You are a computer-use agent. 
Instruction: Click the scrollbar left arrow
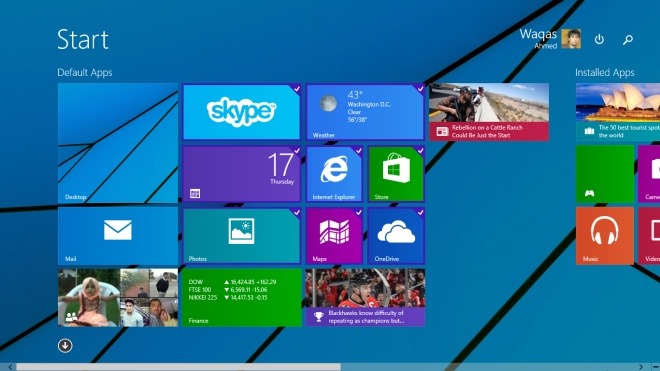10,367
